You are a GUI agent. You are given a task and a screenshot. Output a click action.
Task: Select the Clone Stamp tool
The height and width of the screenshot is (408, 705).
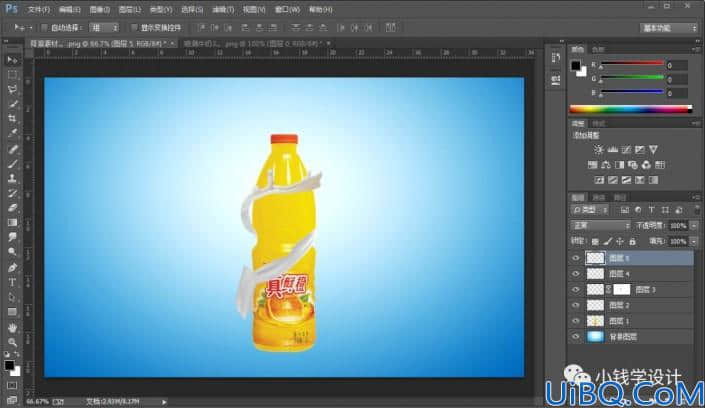[12, 179]
